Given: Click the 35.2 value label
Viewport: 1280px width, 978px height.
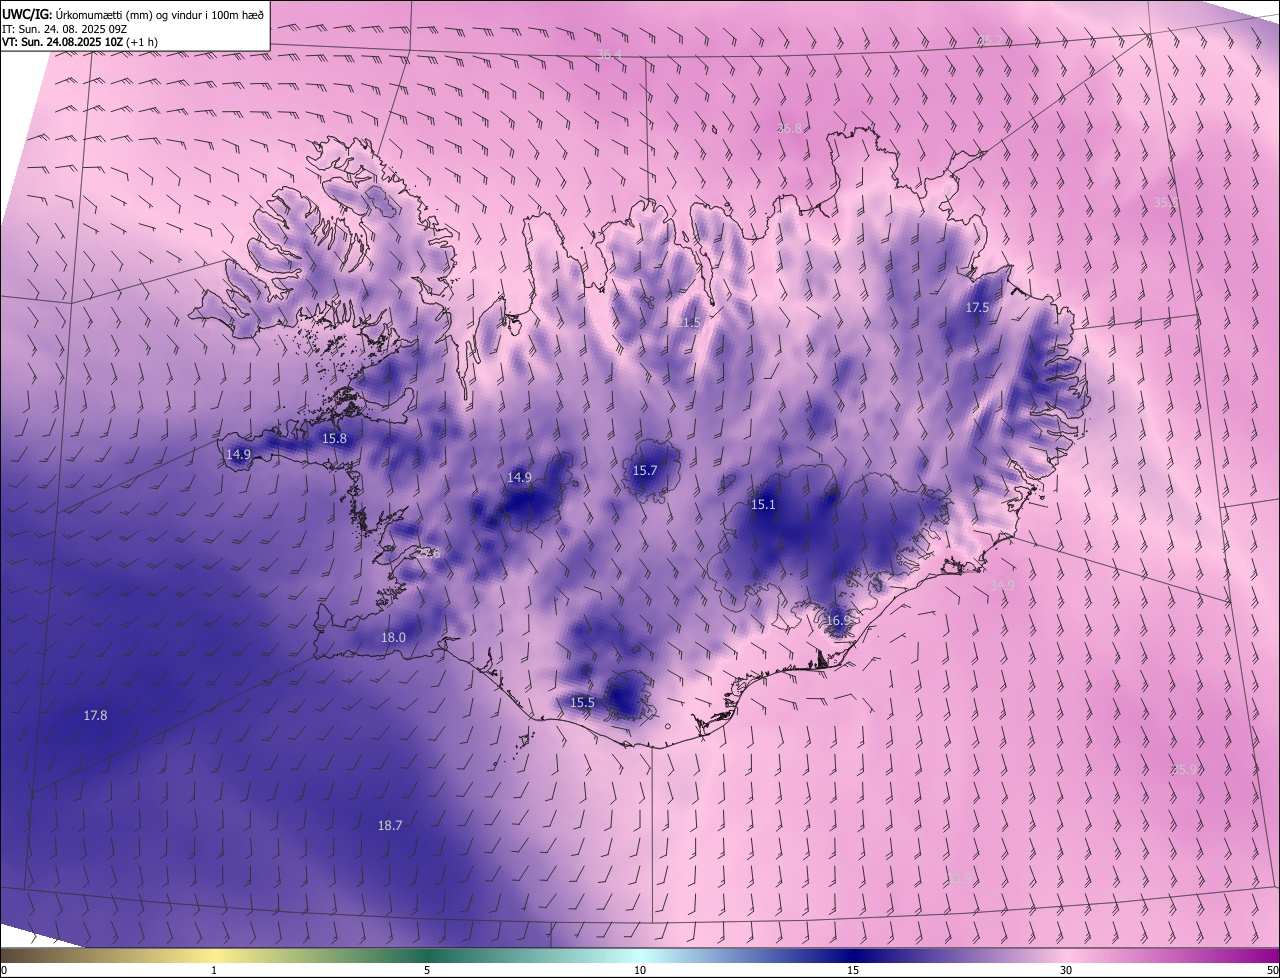Looking at the screenshot, I should point(990,40).
